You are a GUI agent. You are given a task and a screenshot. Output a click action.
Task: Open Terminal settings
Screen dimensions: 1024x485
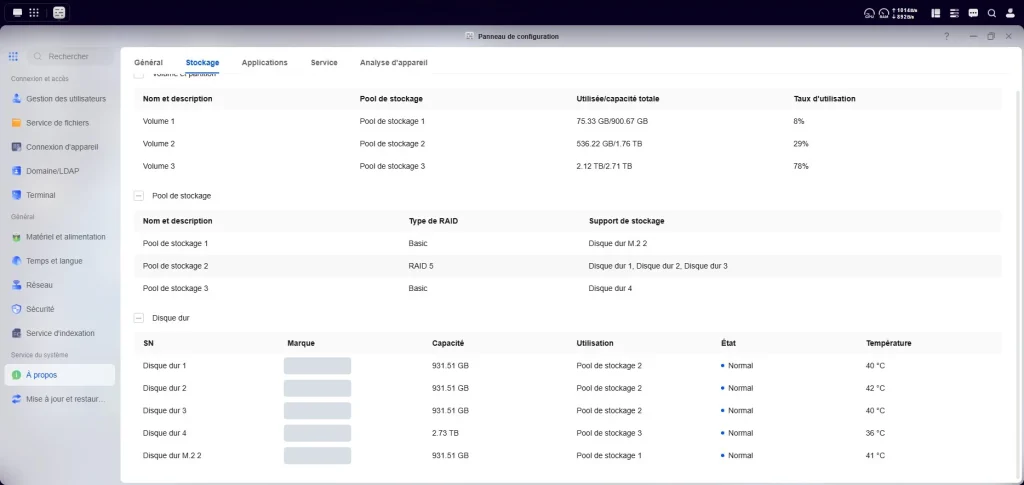pyautogui.click(x=59, y=195)
